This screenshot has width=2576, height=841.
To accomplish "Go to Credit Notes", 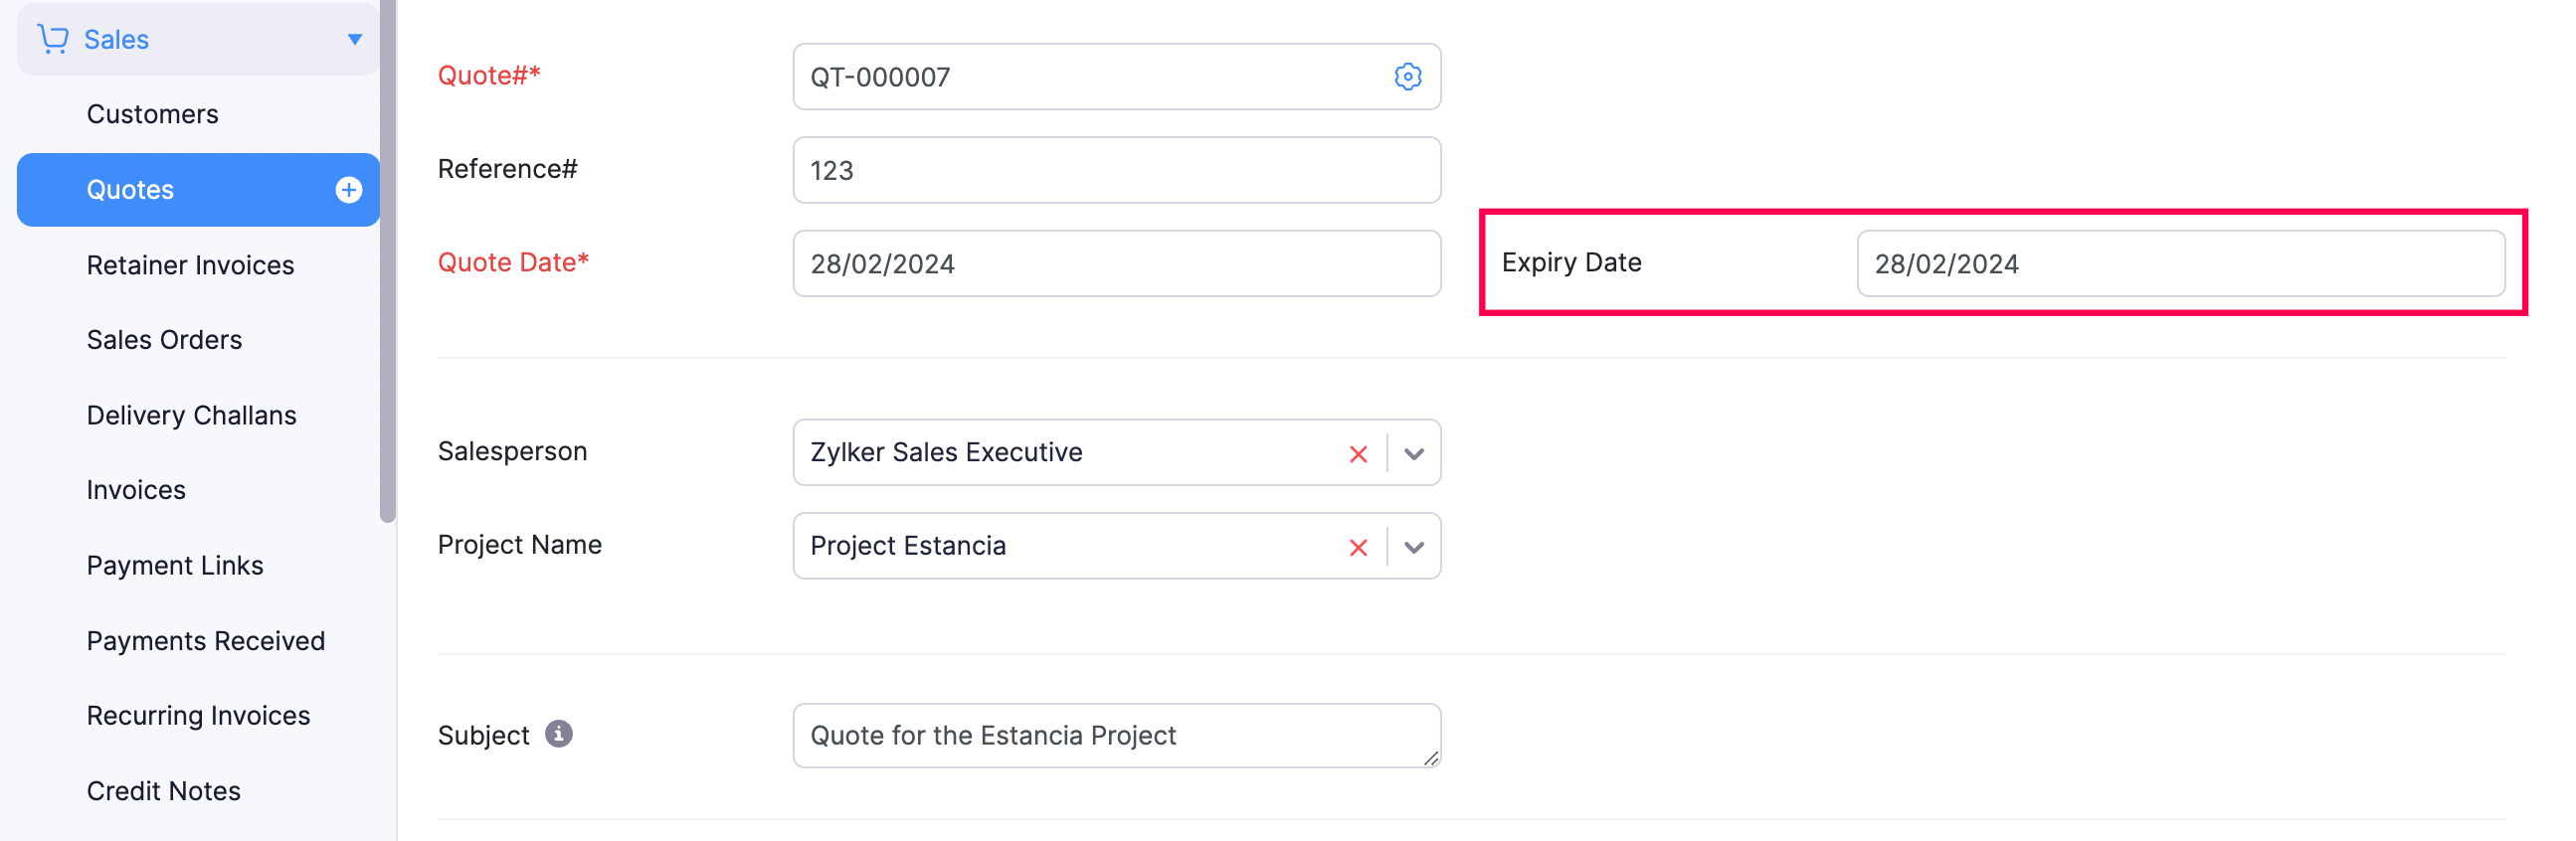I will coord(163,790).
